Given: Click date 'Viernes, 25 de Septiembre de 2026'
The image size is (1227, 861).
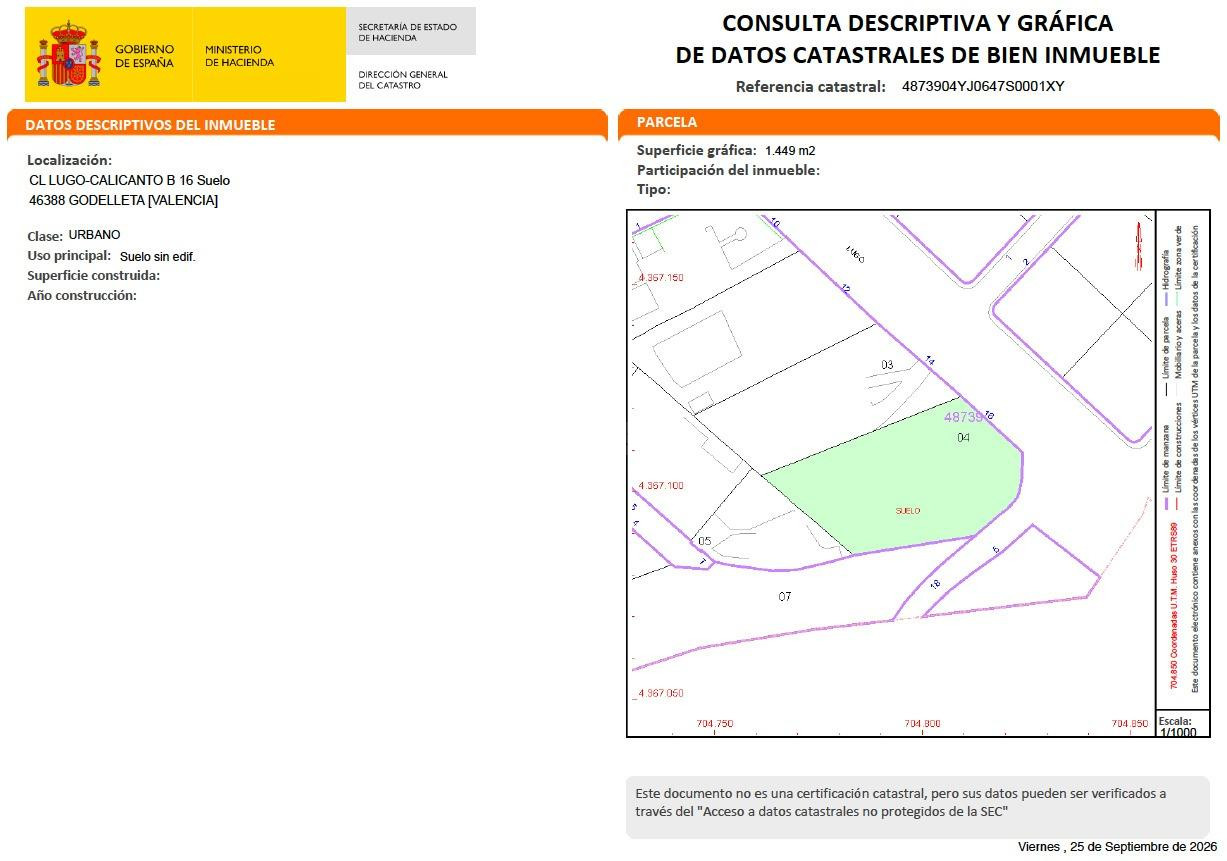Looking at the screenshot, I should point(1117,847).
